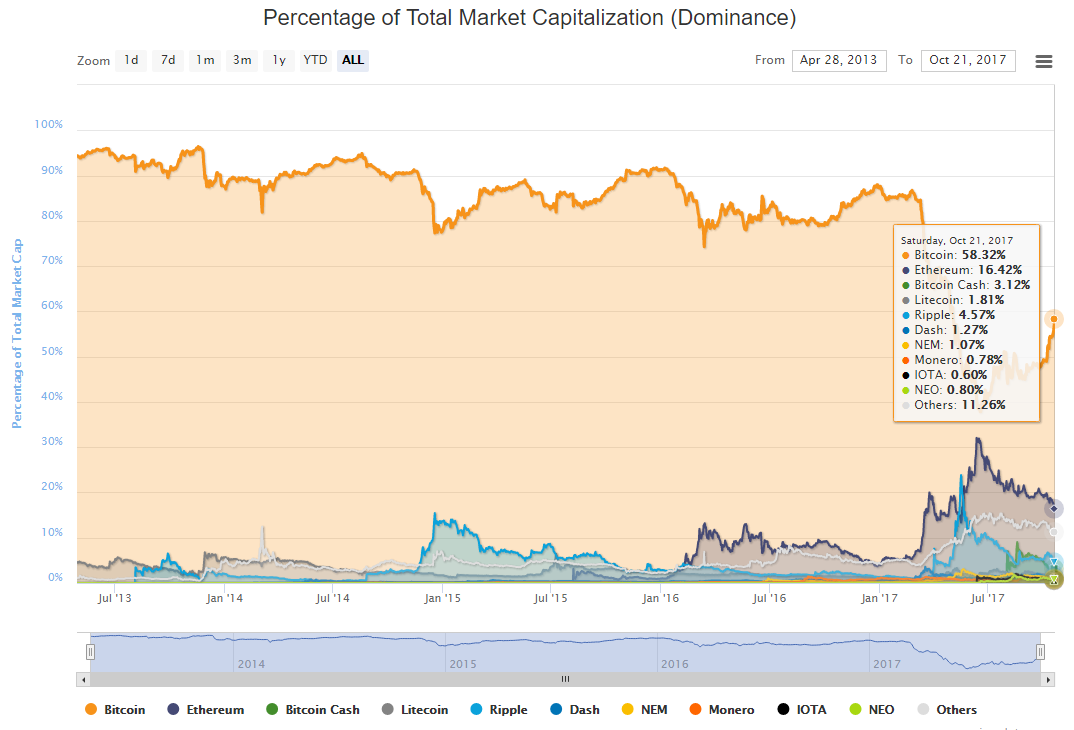Click the Monero legend marker
The image size is (1074, 730).
click(696, 710)
